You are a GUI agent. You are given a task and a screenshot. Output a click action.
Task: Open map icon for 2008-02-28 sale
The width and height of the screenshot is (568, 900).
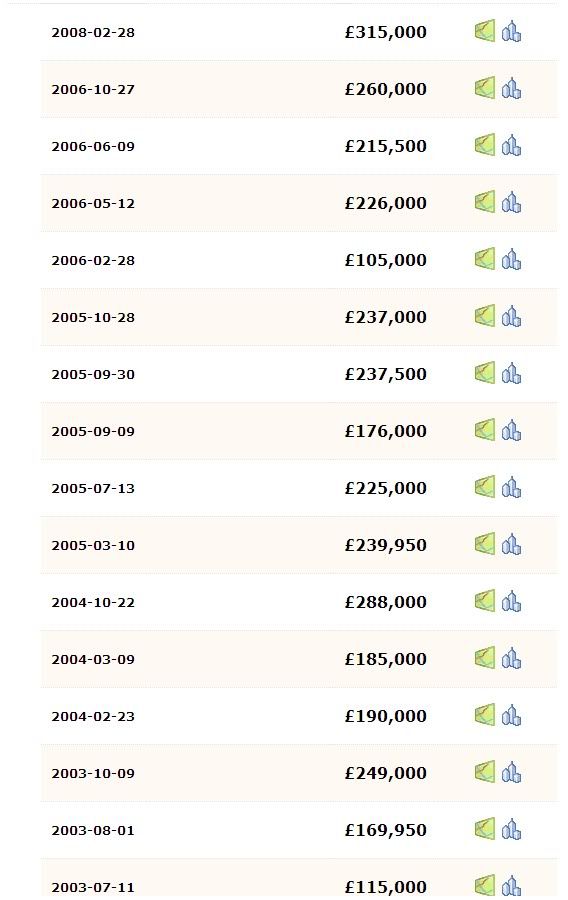(x=485, y=31)
